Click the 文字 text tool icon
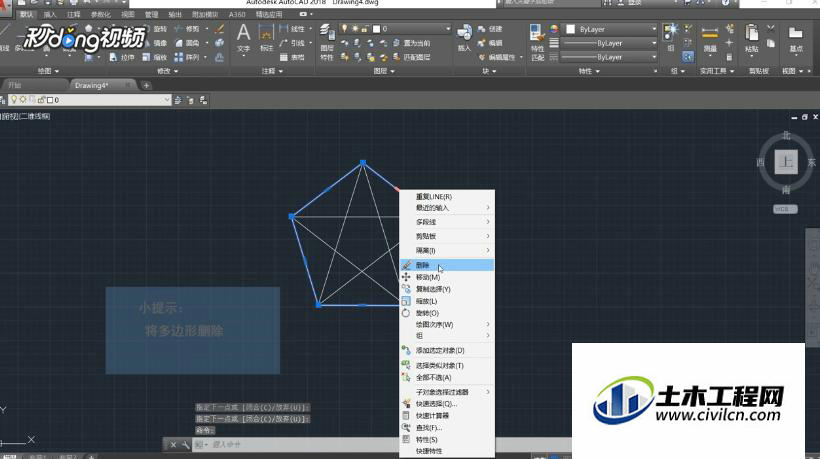 [243, 39]
